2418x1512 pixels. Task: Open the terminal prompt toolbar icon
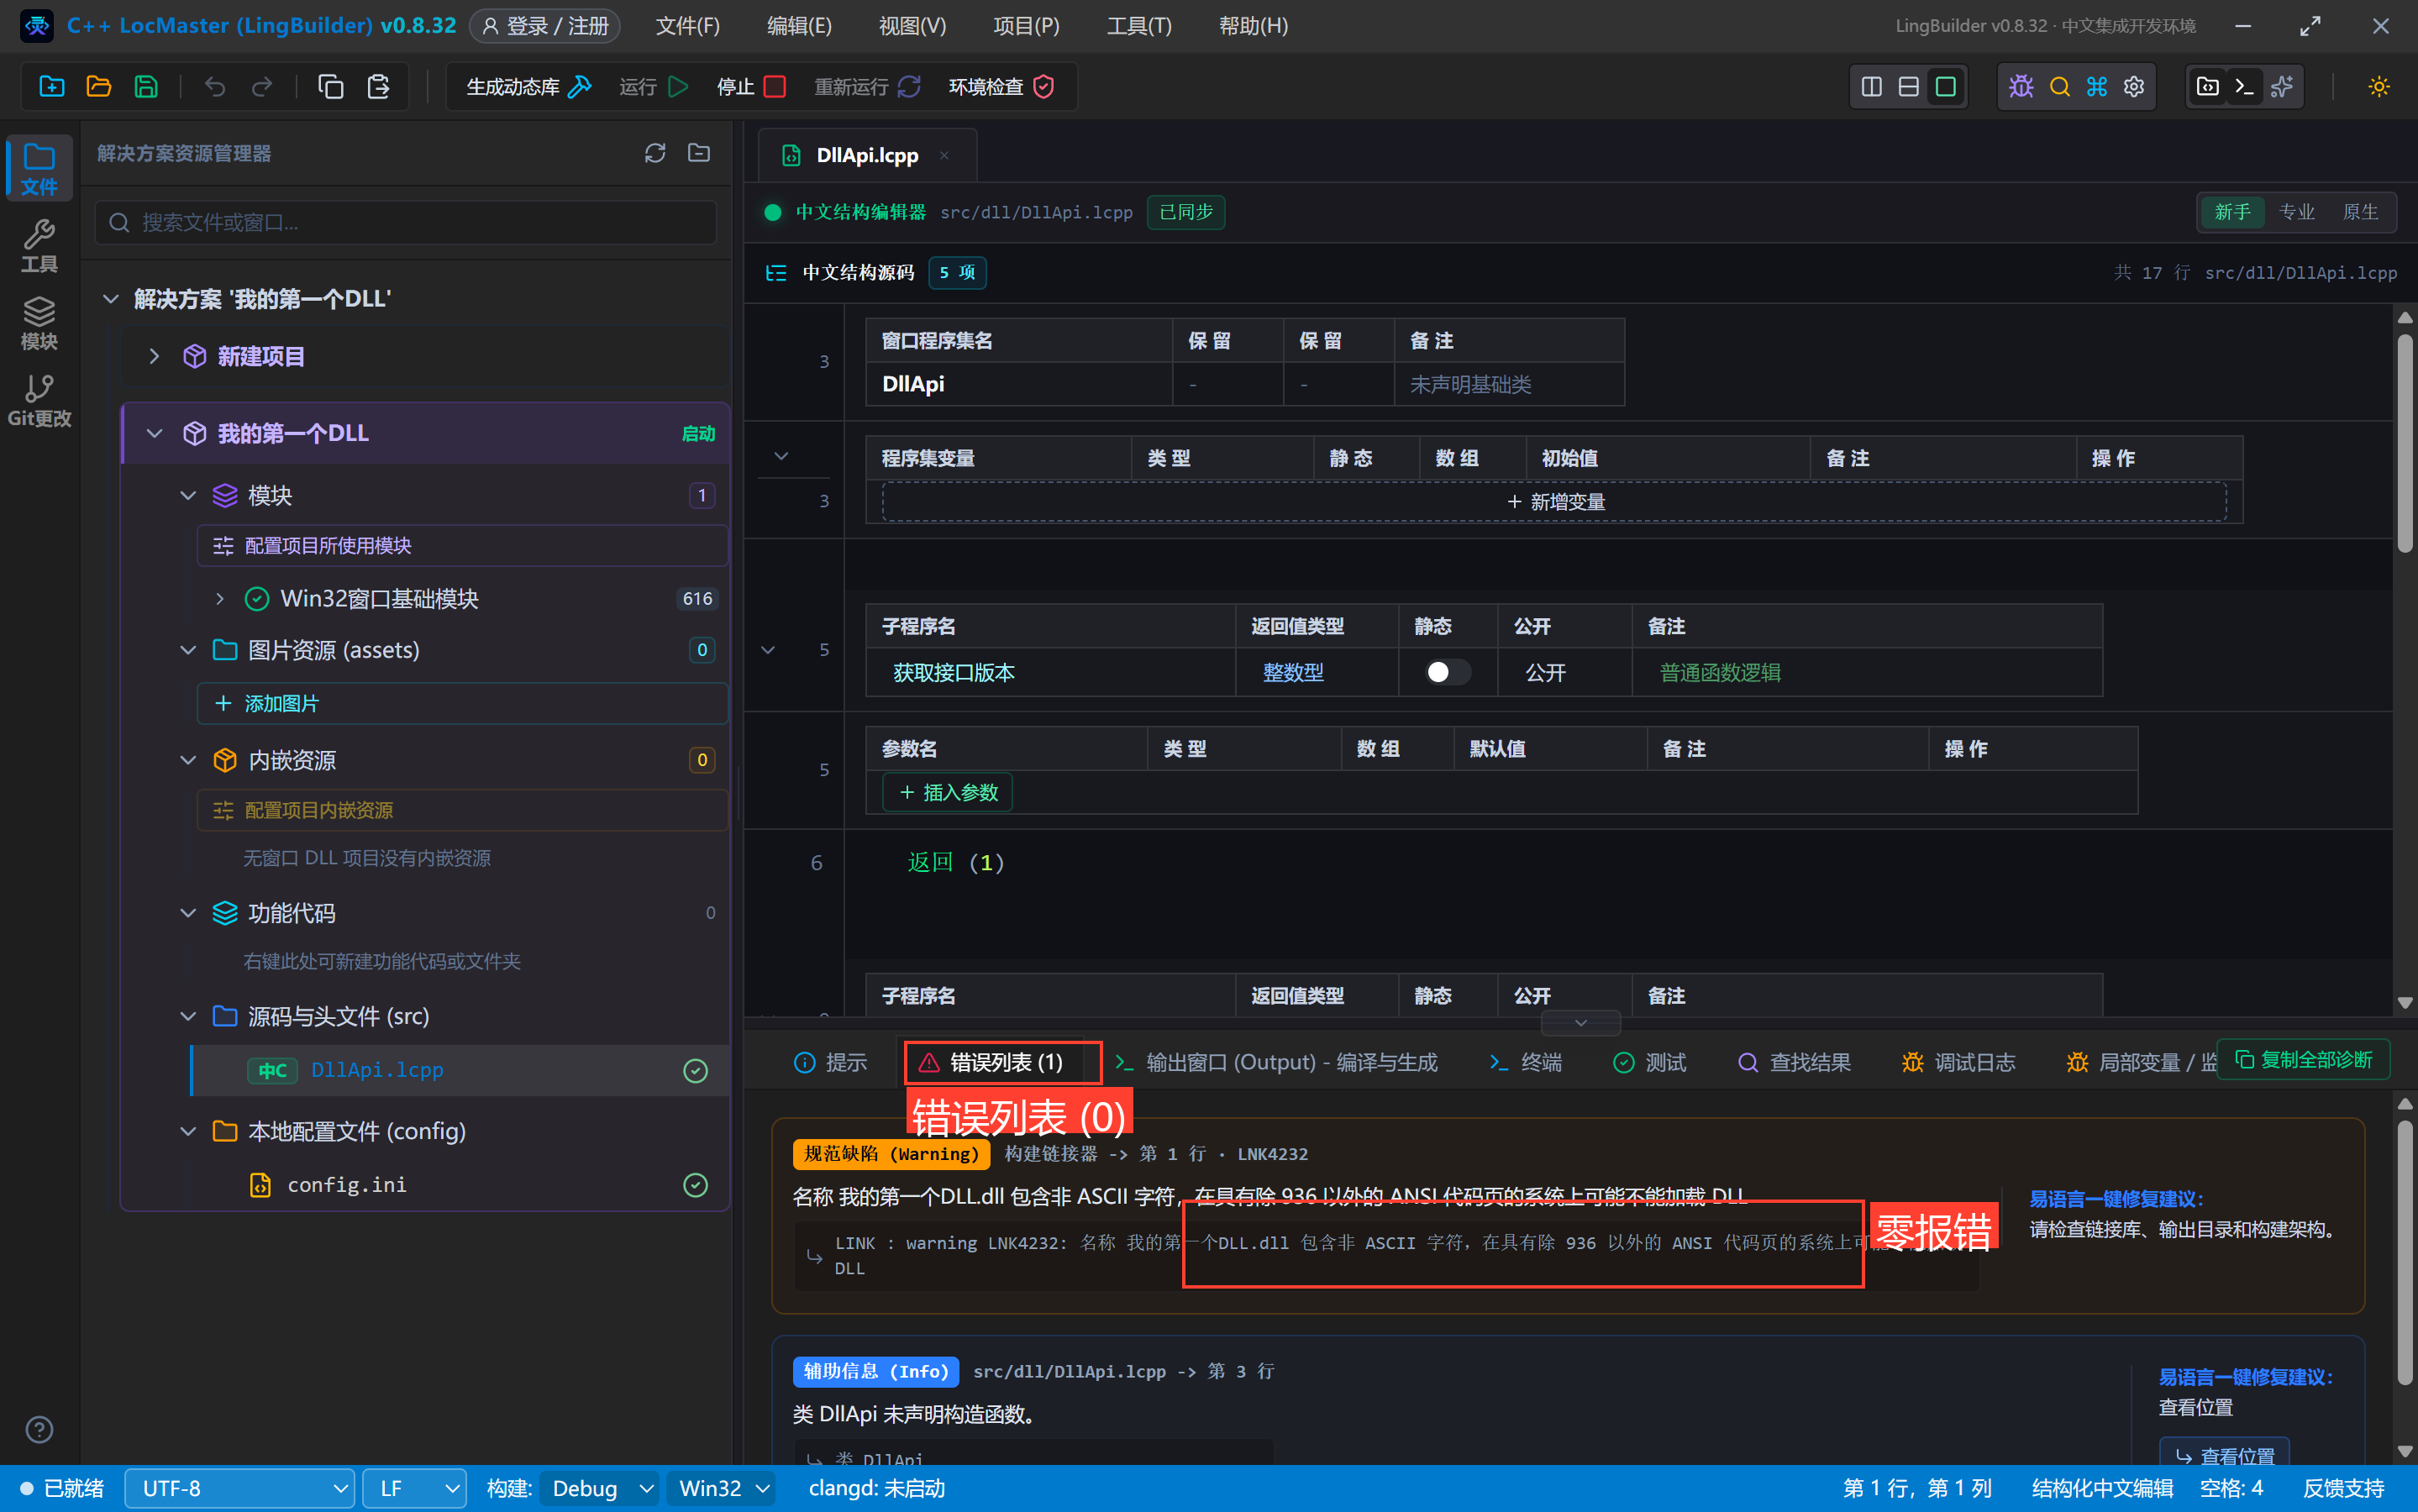coord(2244,87)
